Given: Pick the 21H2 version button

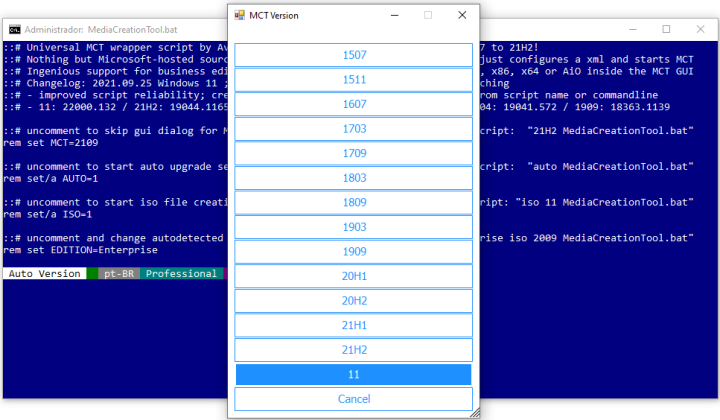Looking at the screenshot, I should 354,350.
